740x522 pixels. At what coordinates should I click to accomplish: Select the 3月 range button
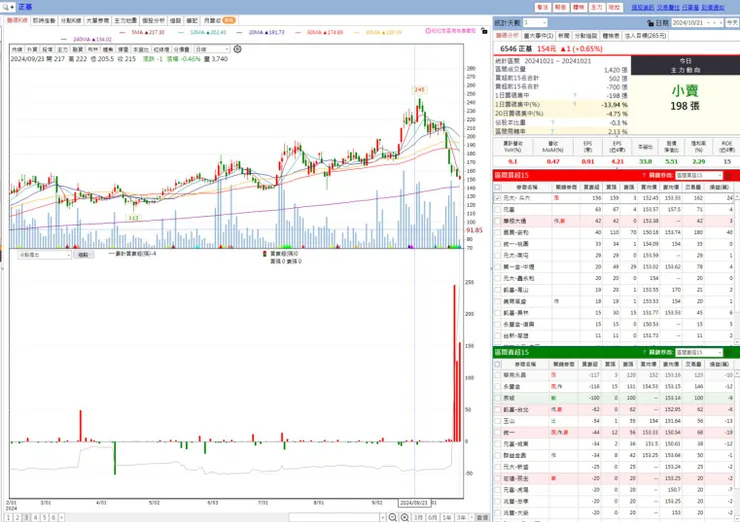(419, 518)
